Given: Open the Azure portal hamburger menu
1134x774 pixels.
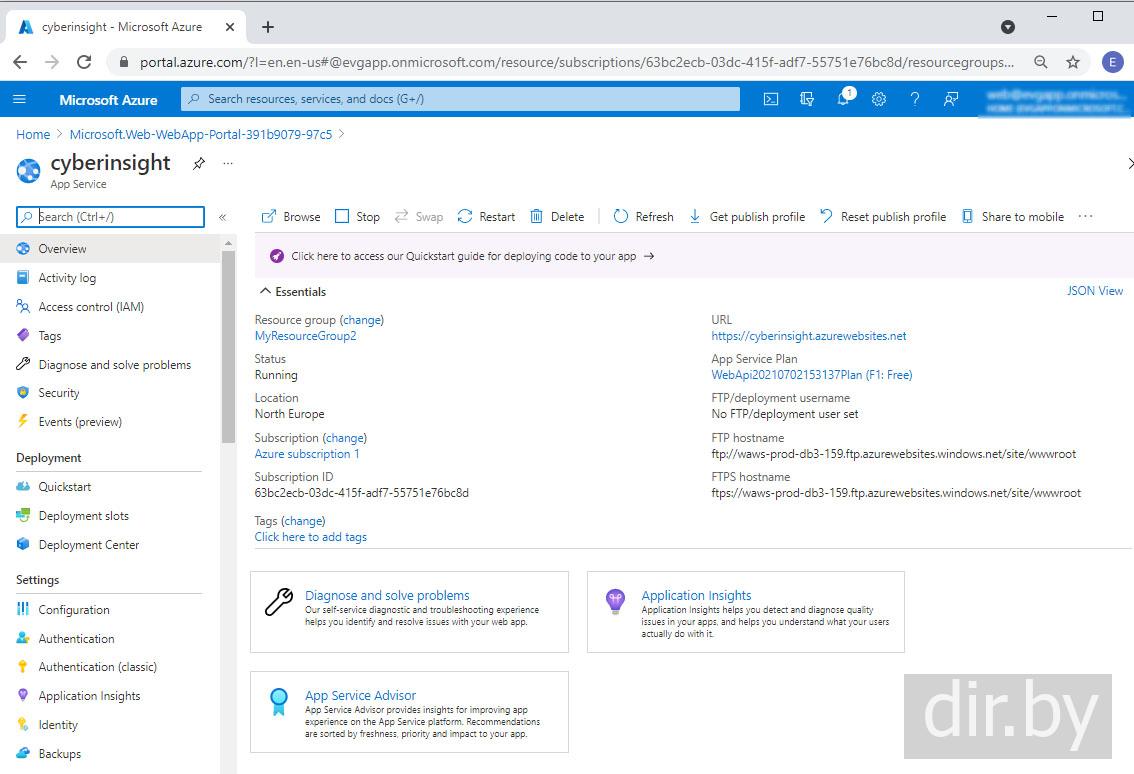Looking at the screenshot, I should pos(20,99).
